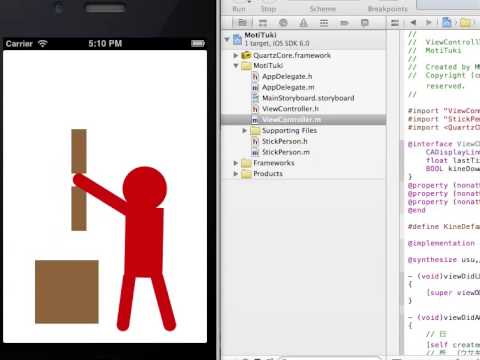Tap the upper brown vertical bar
Image resolution: width=480 pixels, height=360 pixels.
(79, 151)
